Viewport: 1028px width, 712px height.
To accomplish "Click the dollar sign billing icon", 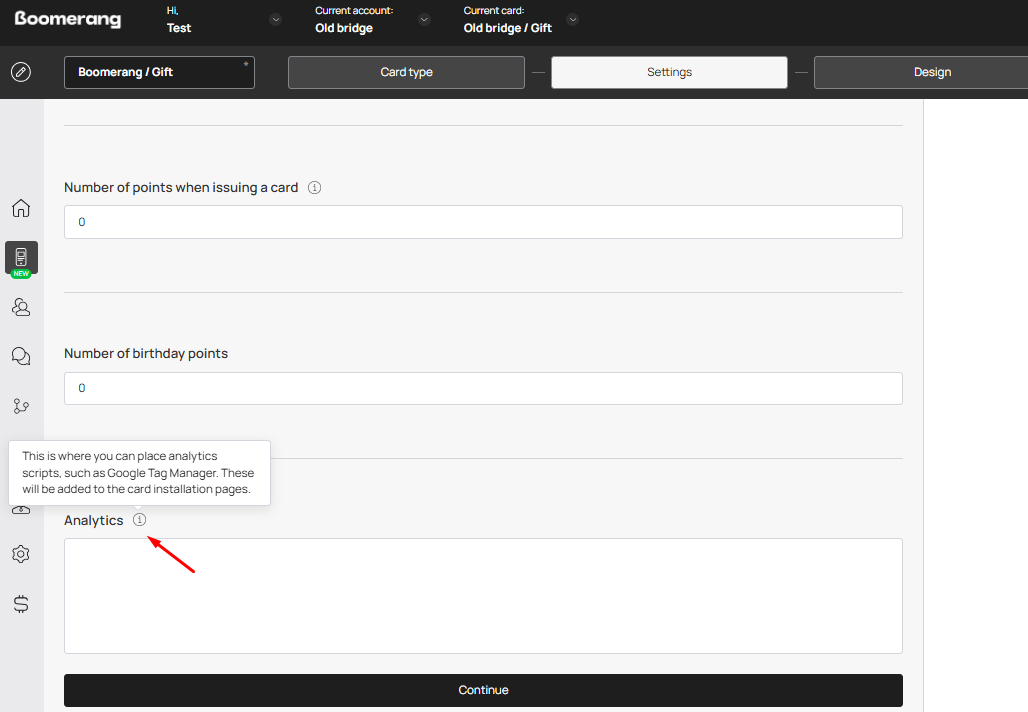I will point(21,604).
